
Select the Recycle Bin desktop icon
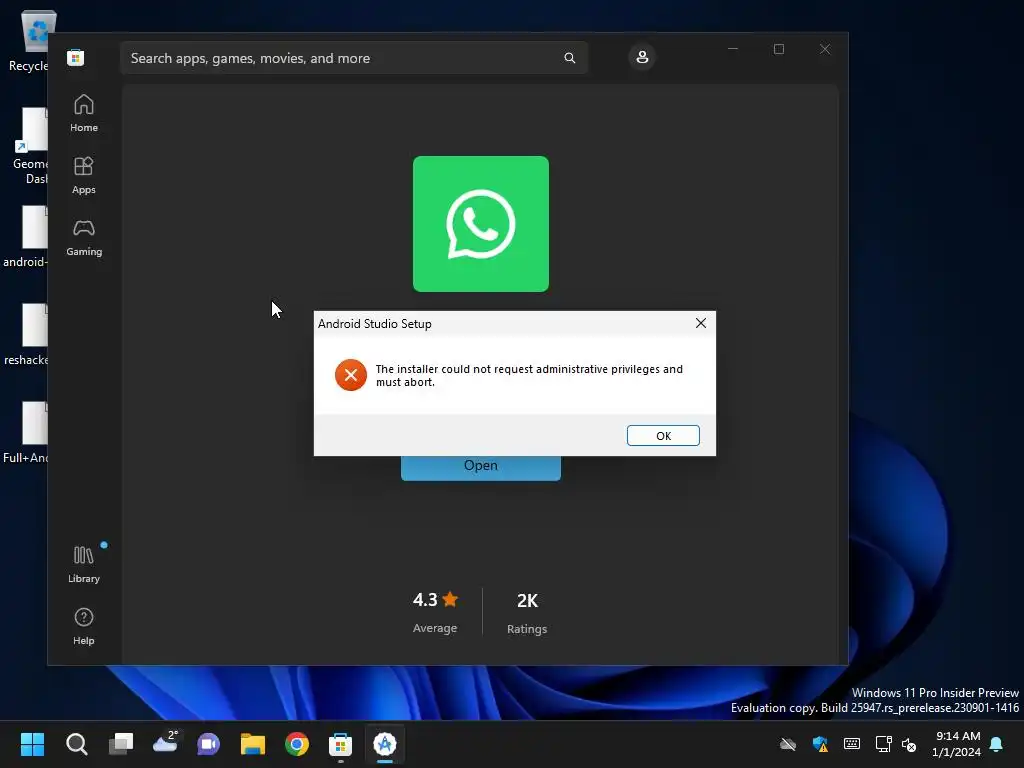[x=29, y=42]
